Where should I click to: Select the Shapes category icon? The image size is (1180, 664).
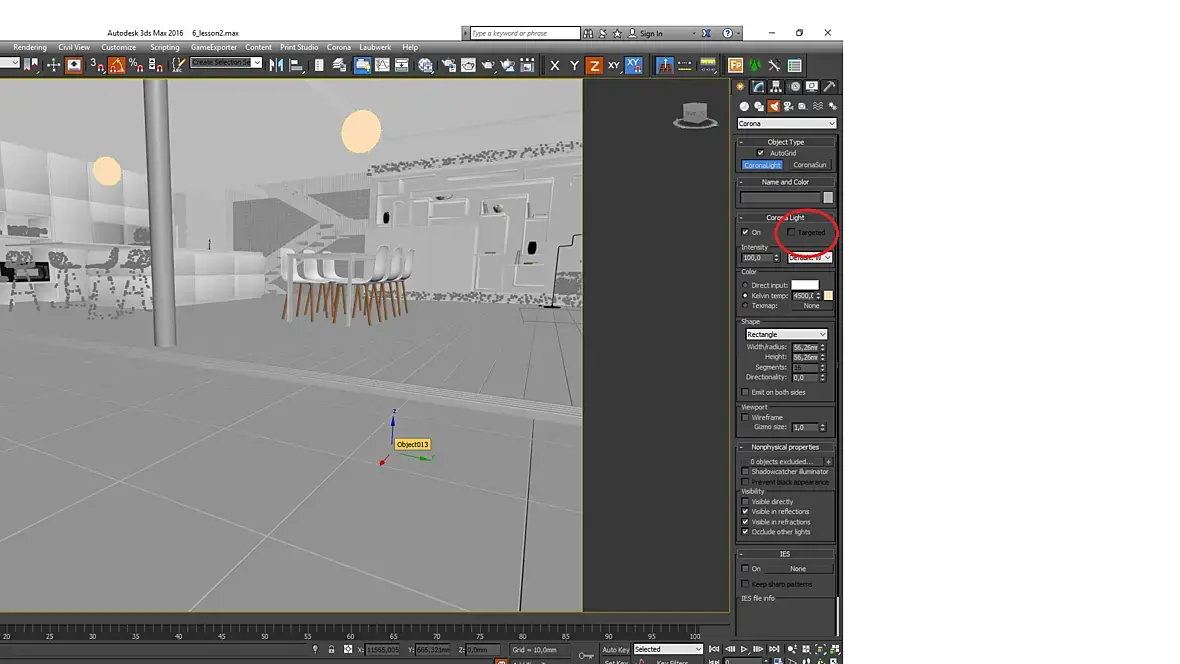(759, 106)
